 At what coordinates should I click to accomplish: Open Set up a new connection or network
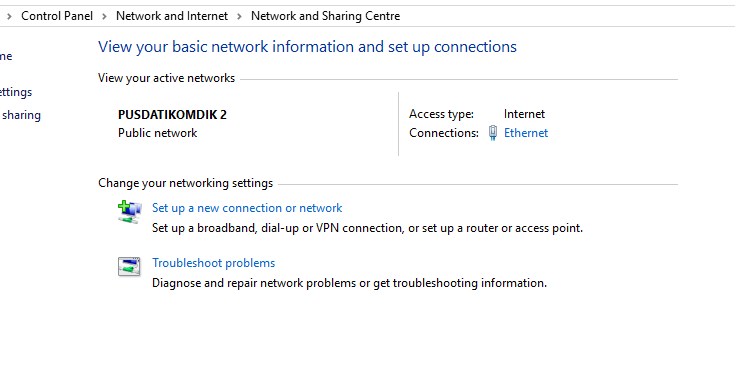click(x=247, y=208)
